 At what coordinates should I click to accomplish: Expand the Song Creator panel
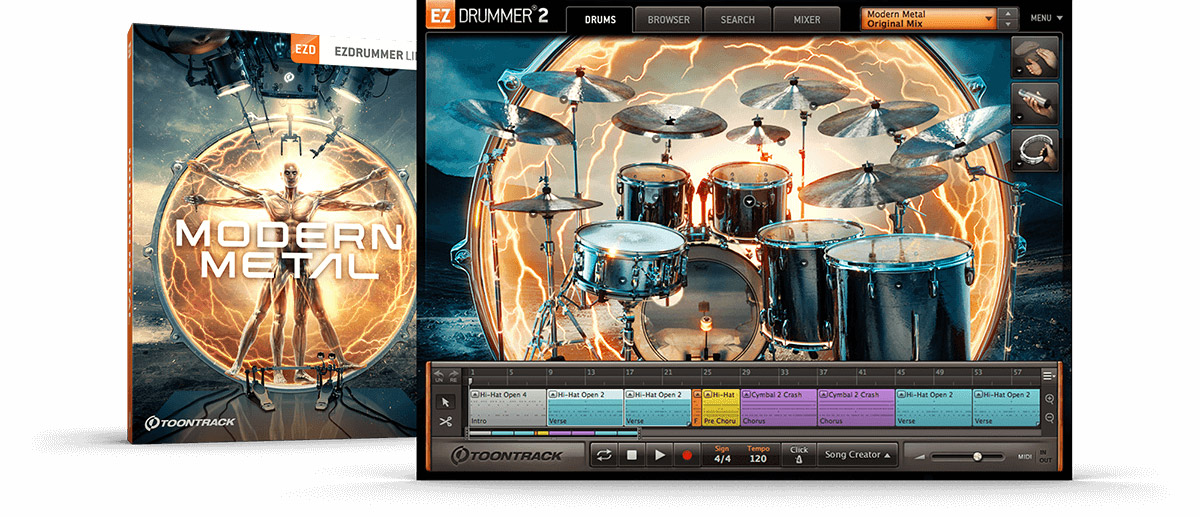click(x=857, y=455)
